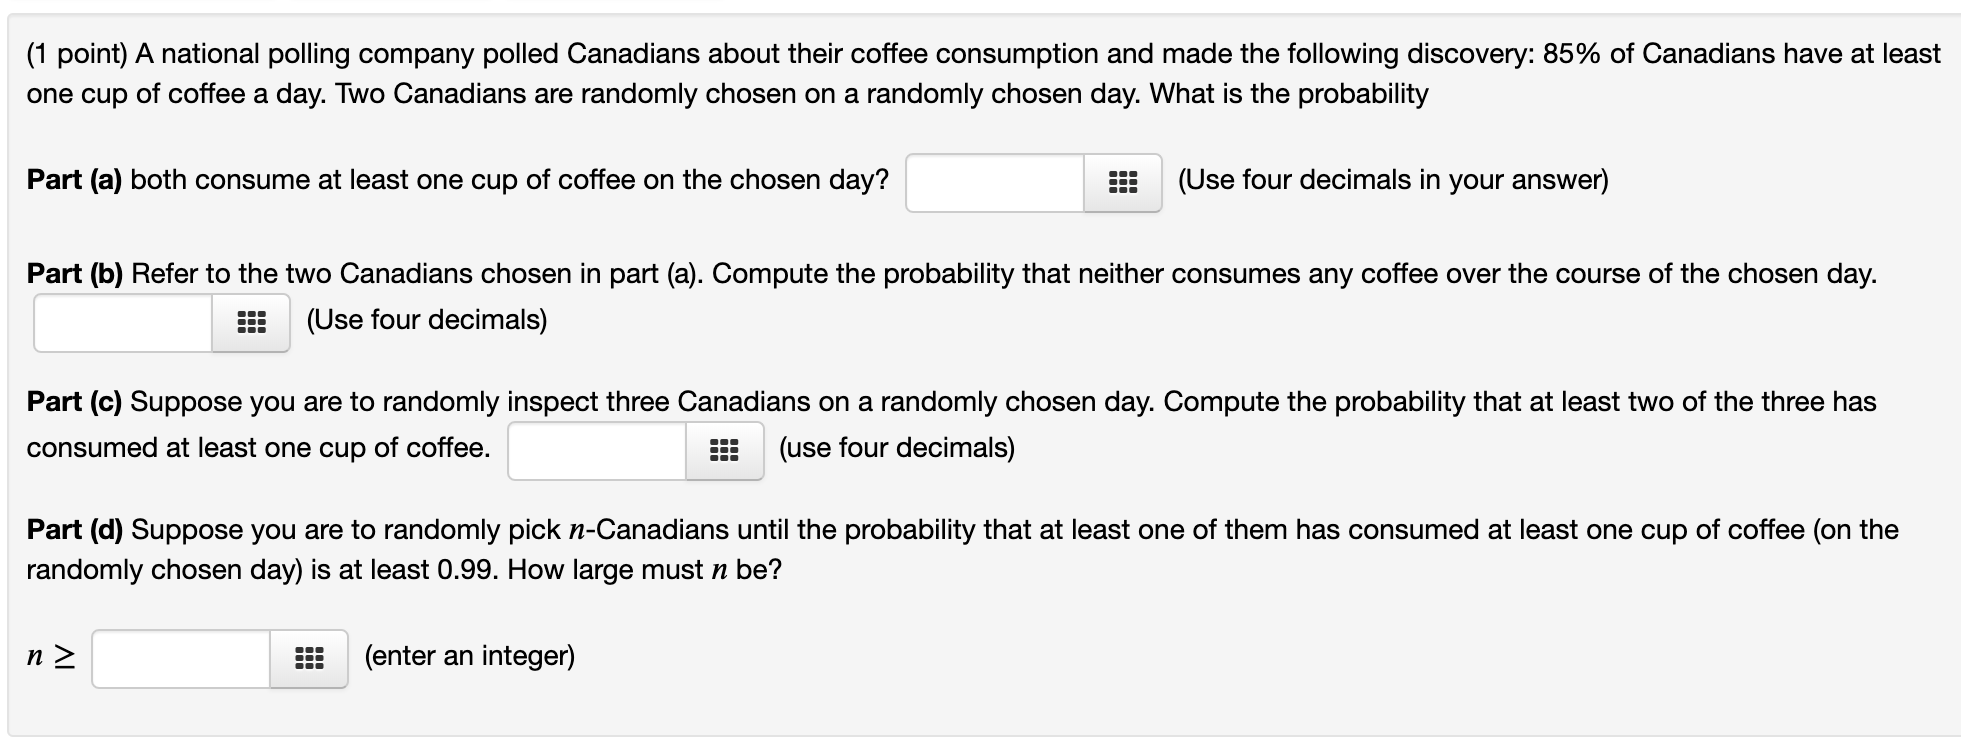This screenshot has width=1961, height=737.
Task: Open the math keypad next to the n field
Action: pos(308,658)
